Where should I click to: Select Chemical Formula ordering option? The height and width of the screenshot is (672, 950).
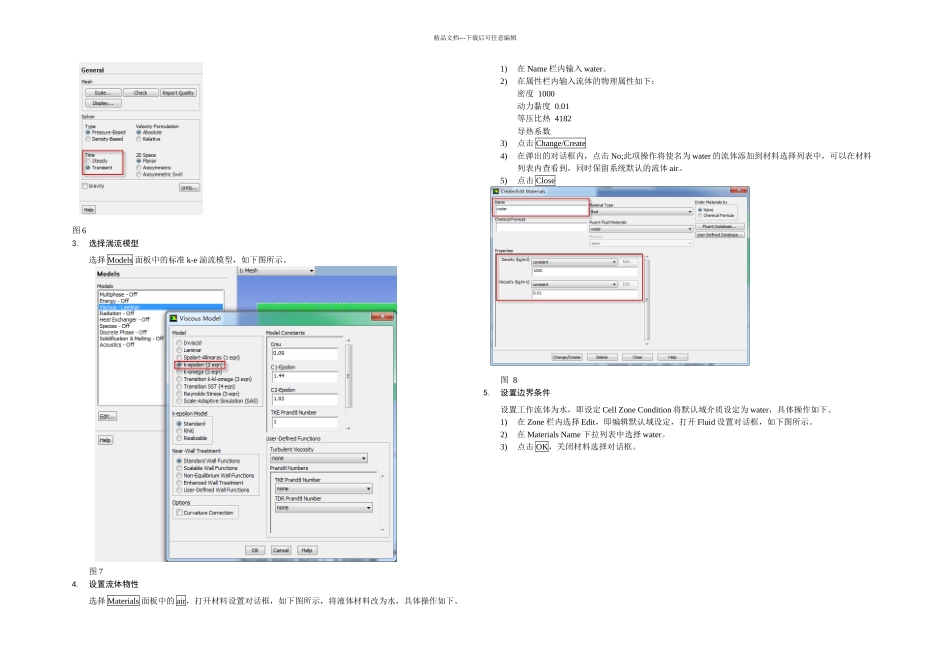coord(700,216)
